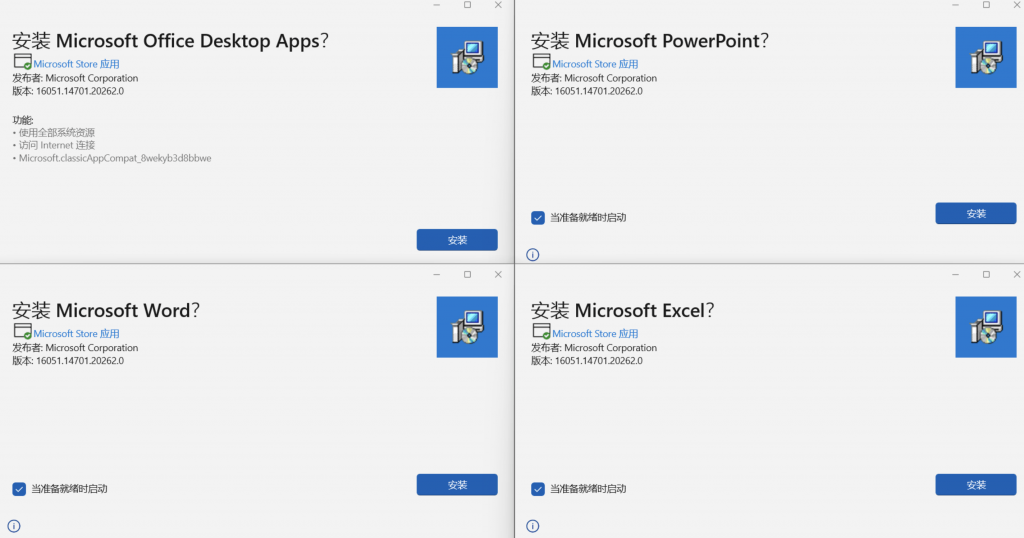Image resolution: width=1024 pixels, height=538 pixels.
Task: Maximize the Office Desktop Apps installer window
Action: (468, 5)
